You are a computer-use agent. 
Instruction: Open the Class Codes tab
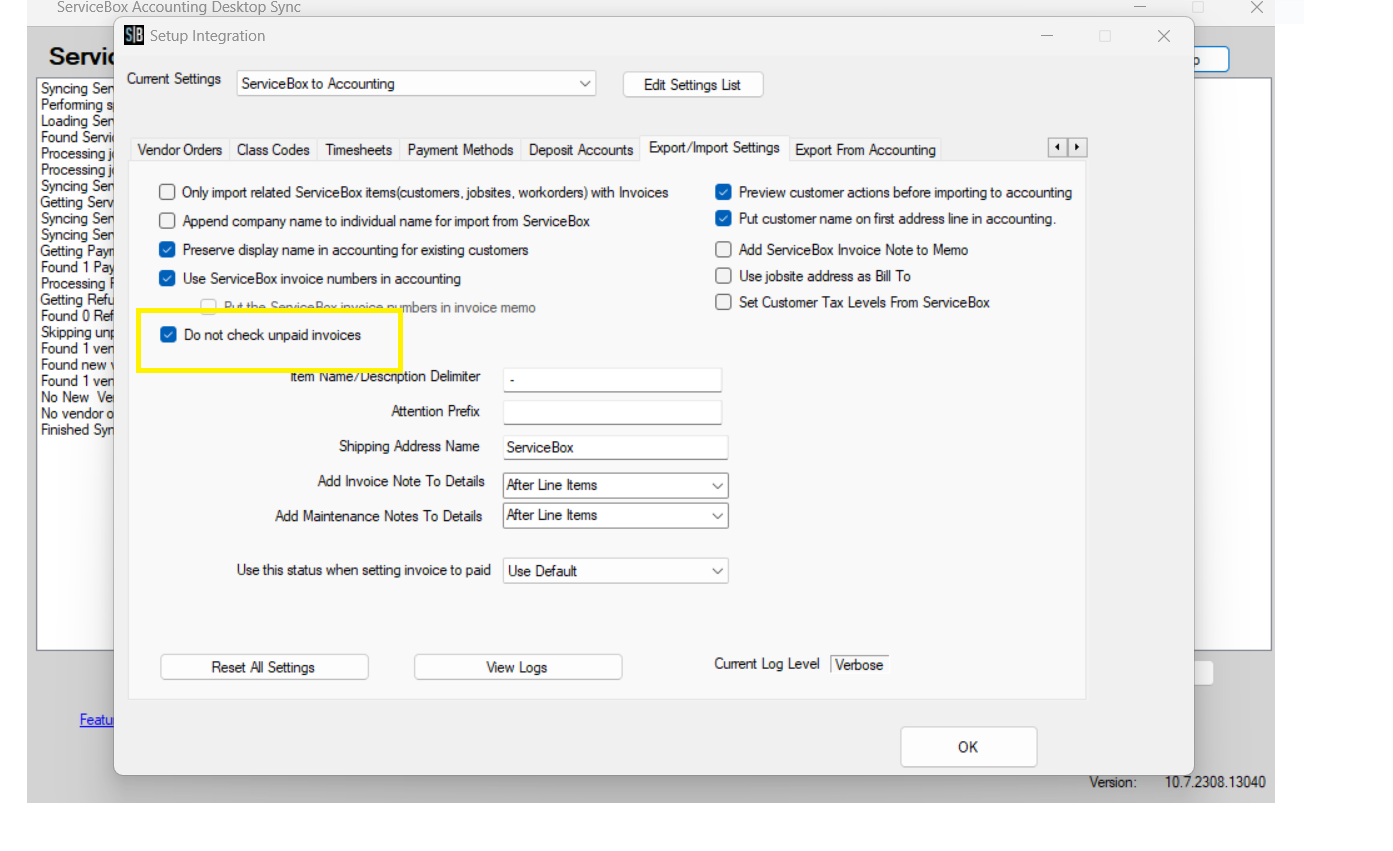tap(273, 150)
